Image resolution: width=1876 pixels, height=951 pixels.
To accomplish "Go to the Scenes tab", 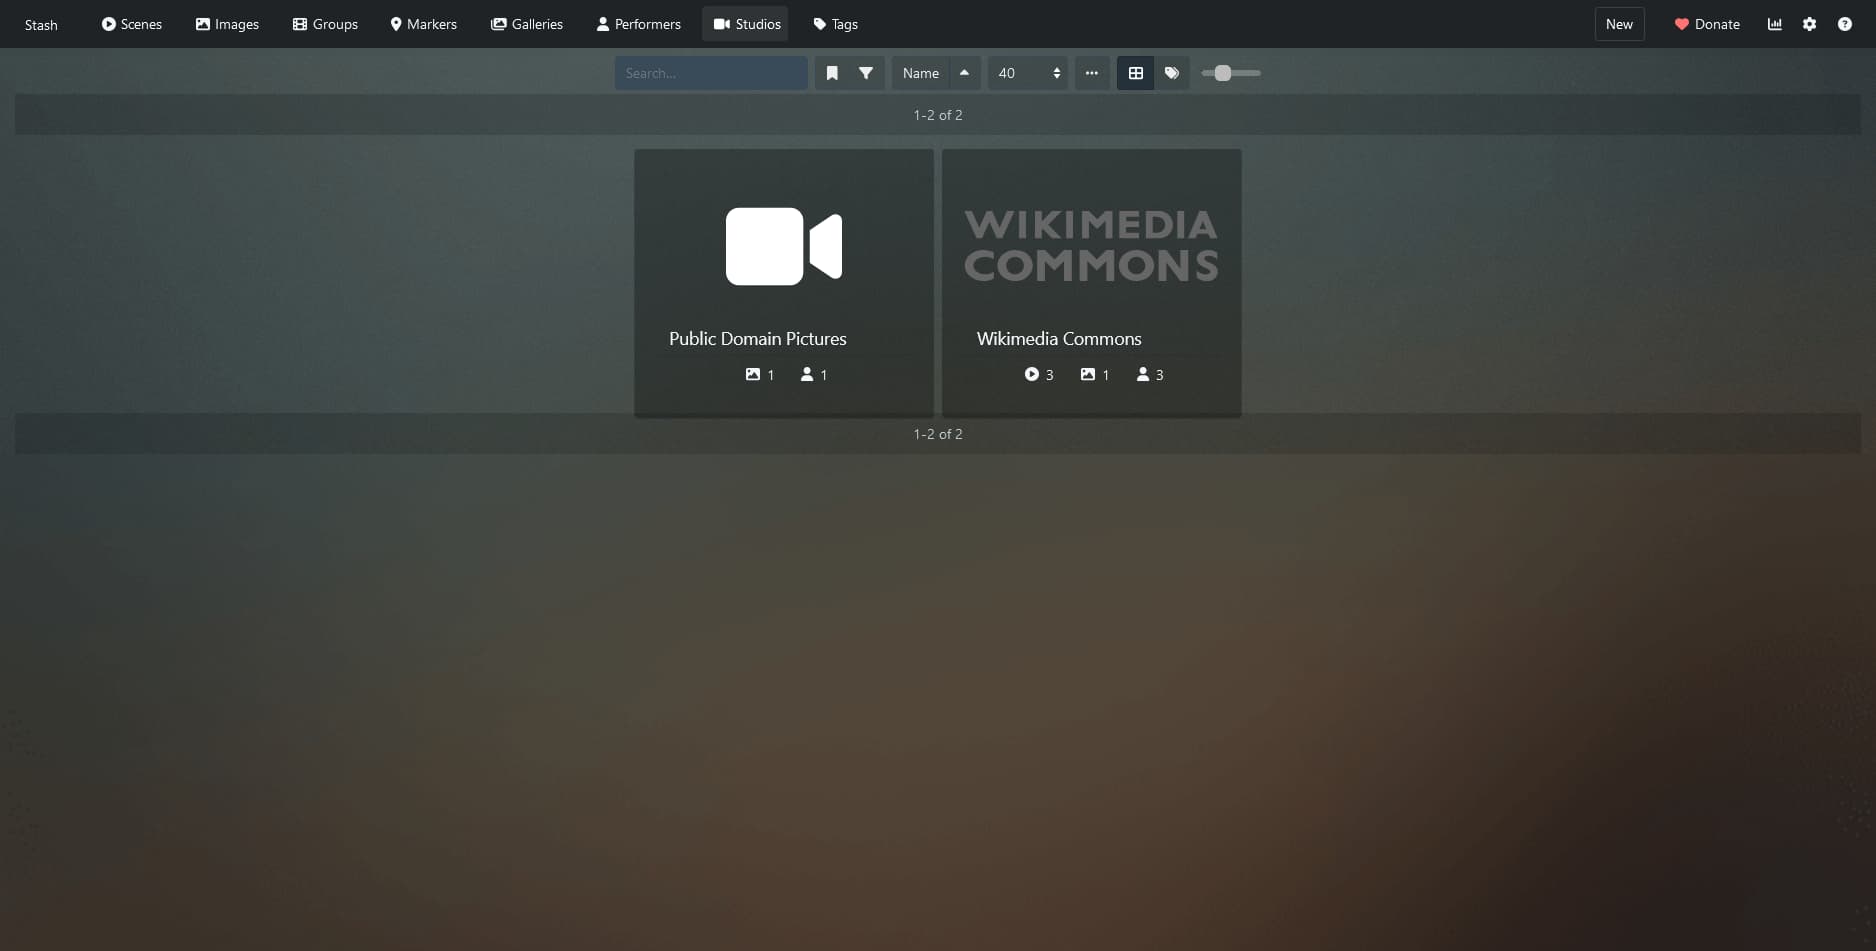I will tap(132, 24).
